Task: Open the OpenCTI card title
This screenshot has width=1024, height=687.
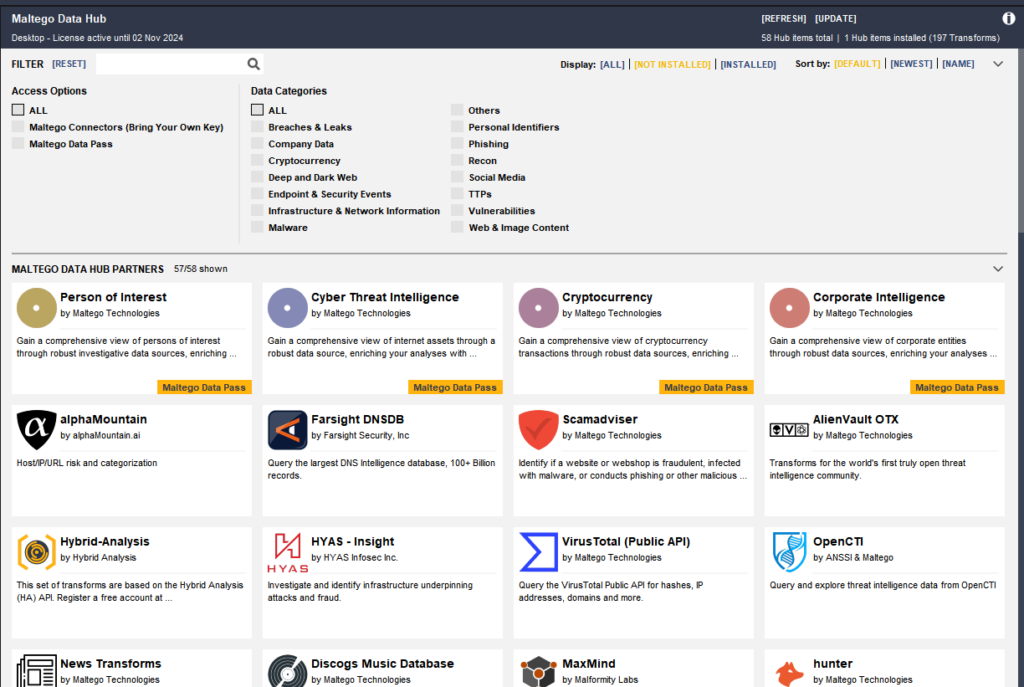Action: pyautogui.click(x=838, y=541)
